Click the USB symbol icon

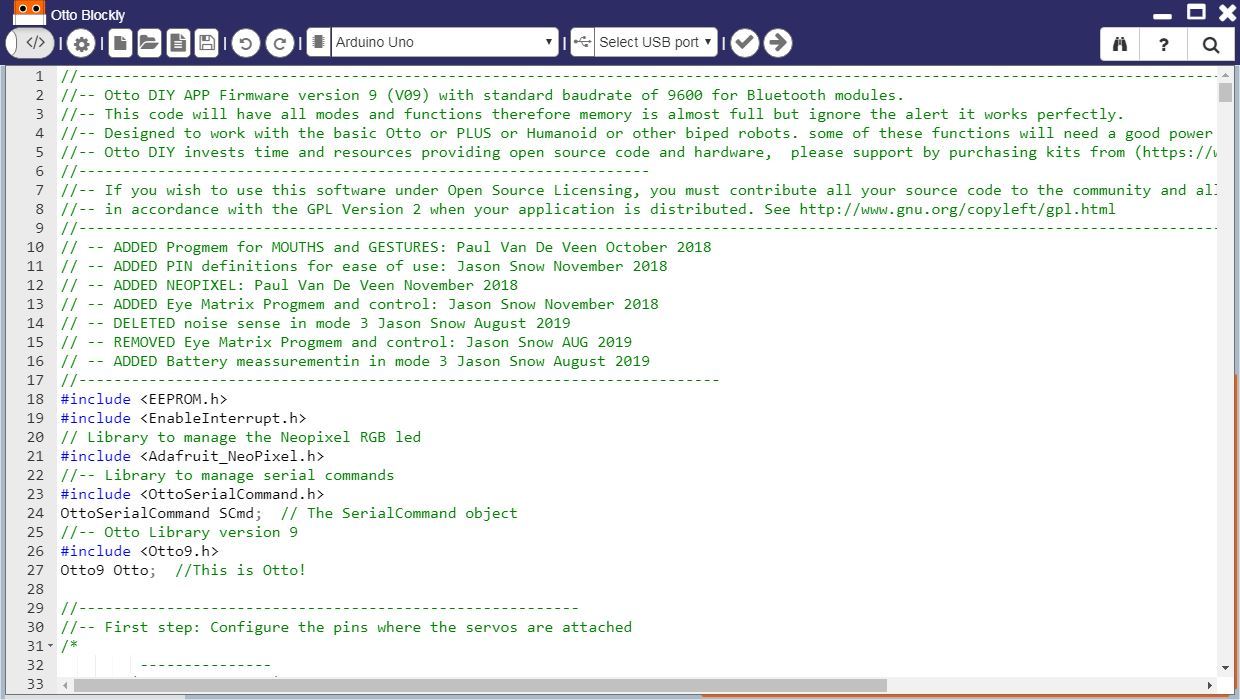583,42
